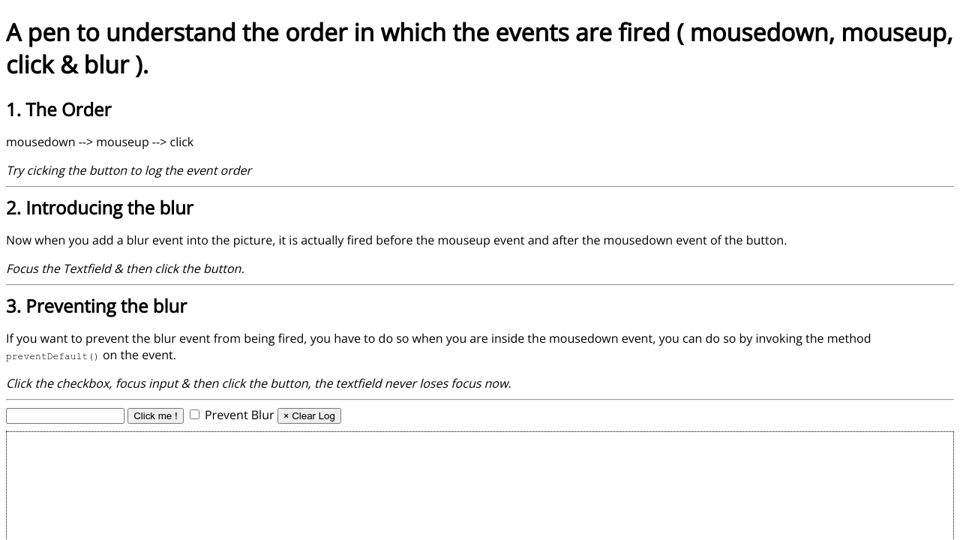Click the divider line below "The Order" section
The height and width of the screenshot is (540, 960).
tap(480, 187)
